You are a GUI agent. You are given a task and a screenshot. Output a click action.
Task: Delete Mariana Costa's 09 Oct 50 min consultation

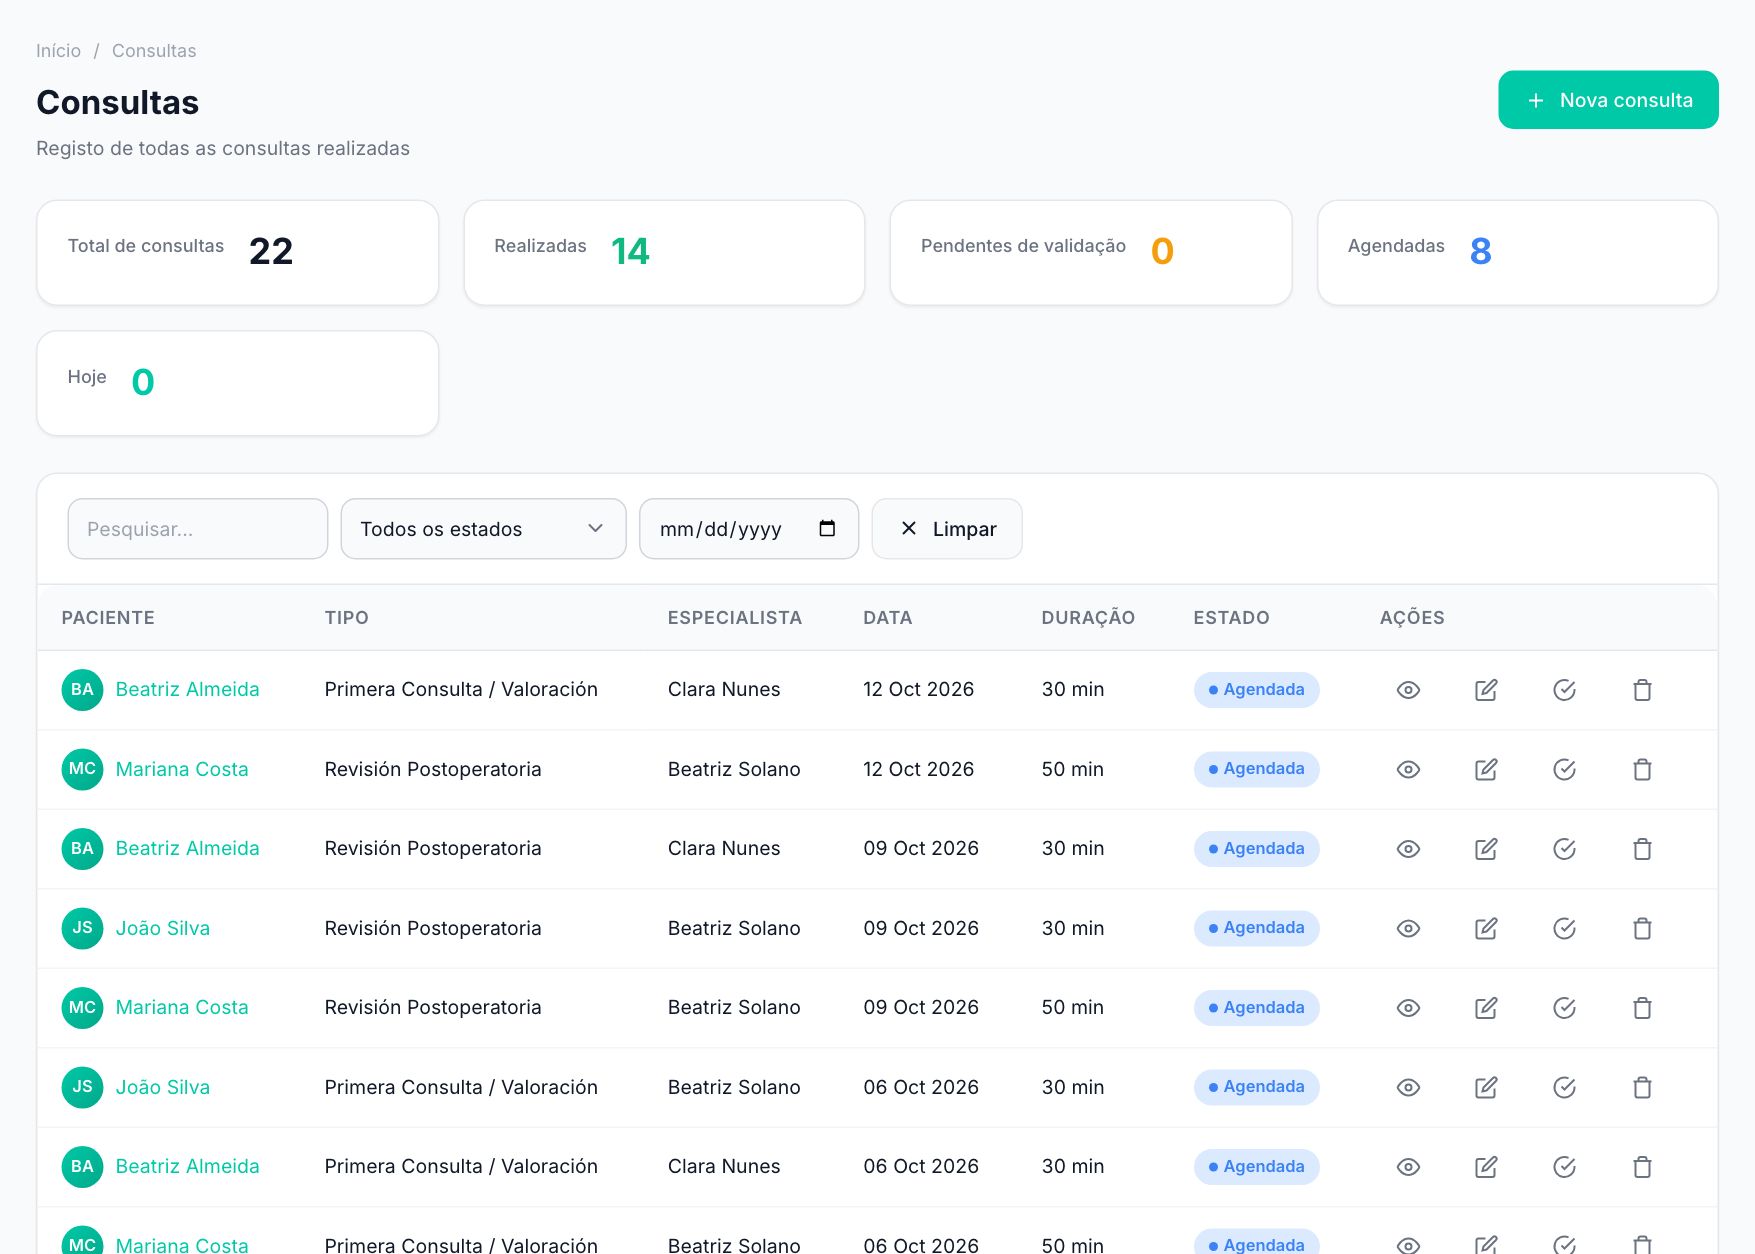click(x=1642, y=1008)
